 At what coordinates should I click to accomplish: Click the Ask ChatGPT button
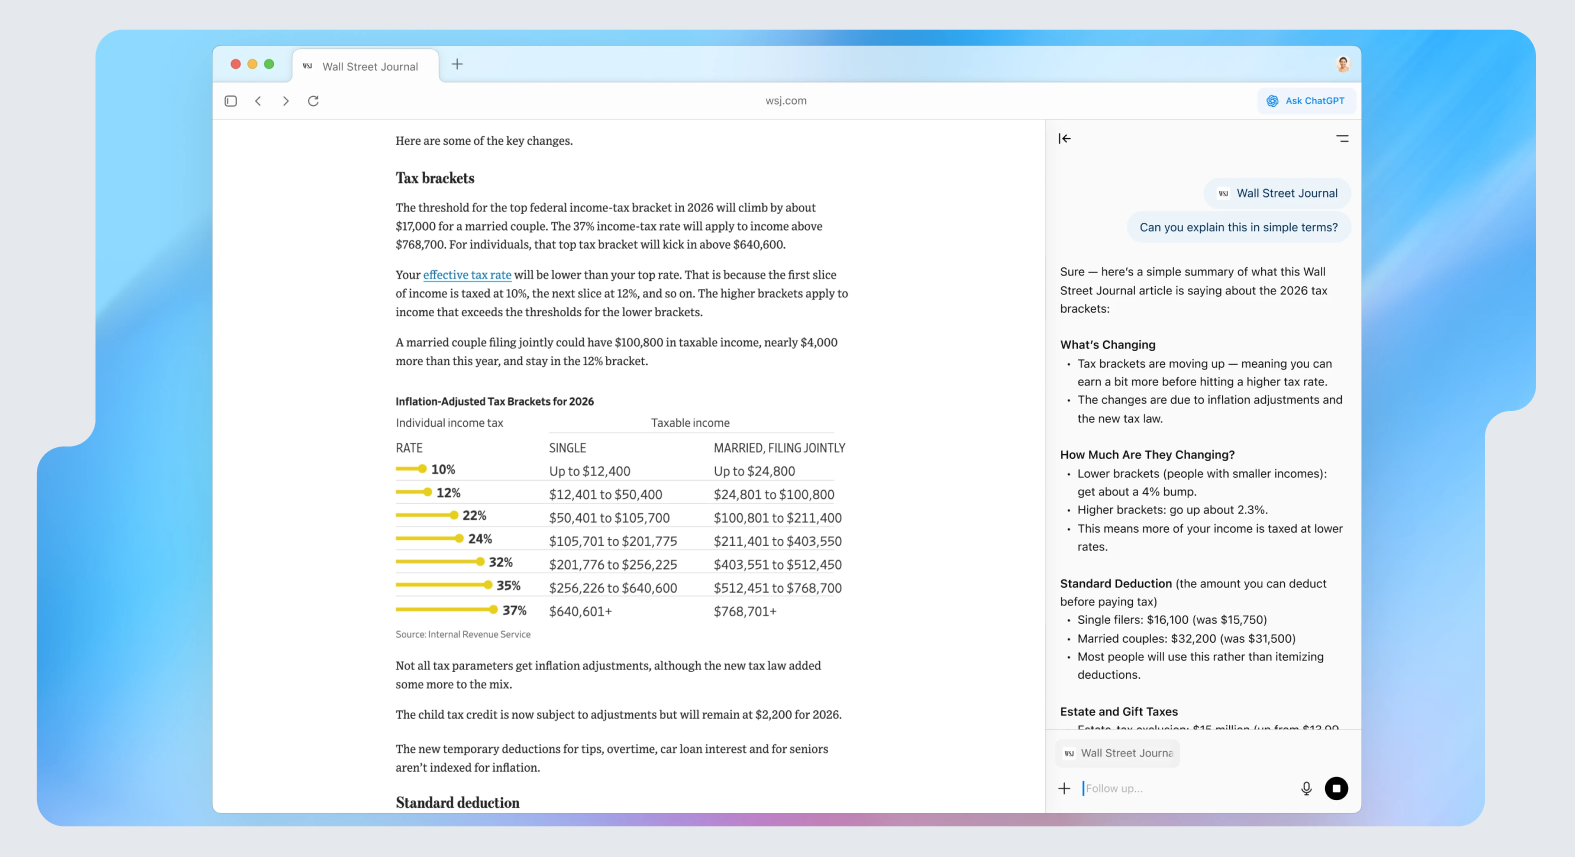[x=1306, y=101]
